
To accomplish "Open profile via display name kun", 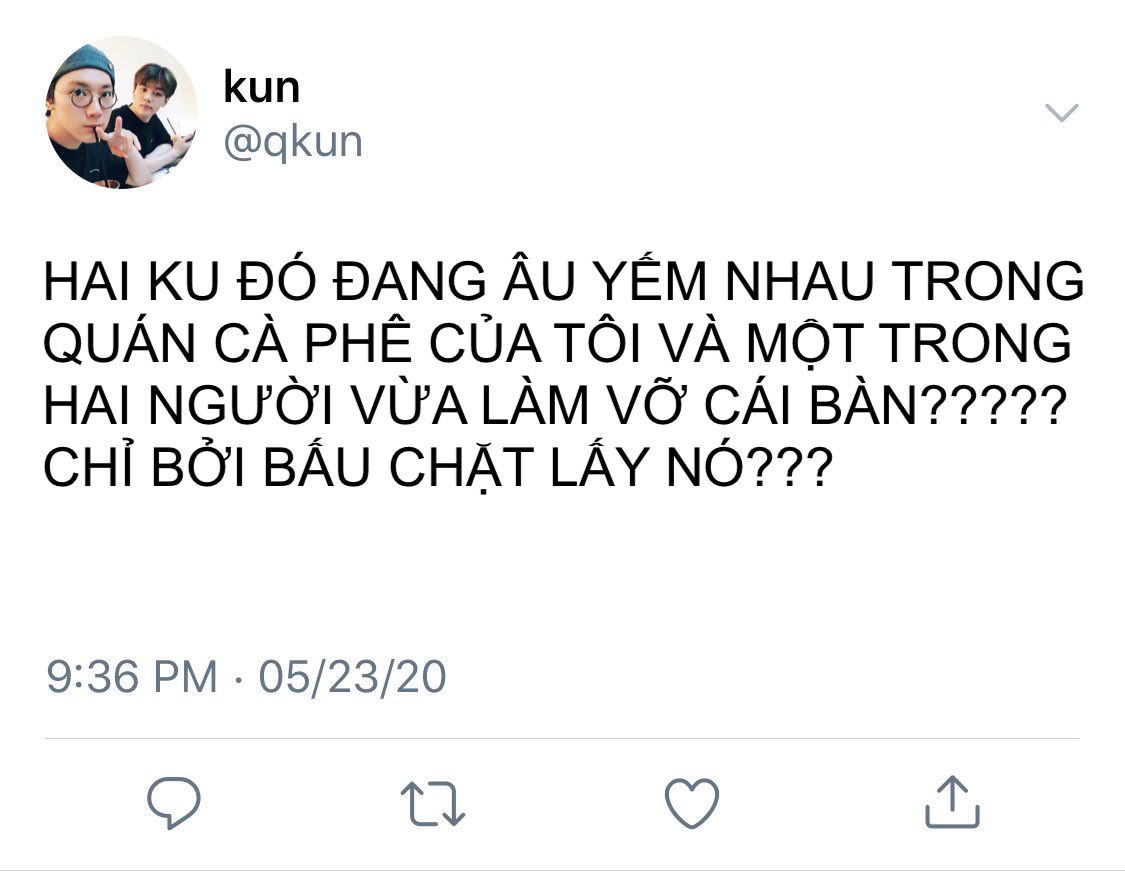I will [x=261, y=87].
